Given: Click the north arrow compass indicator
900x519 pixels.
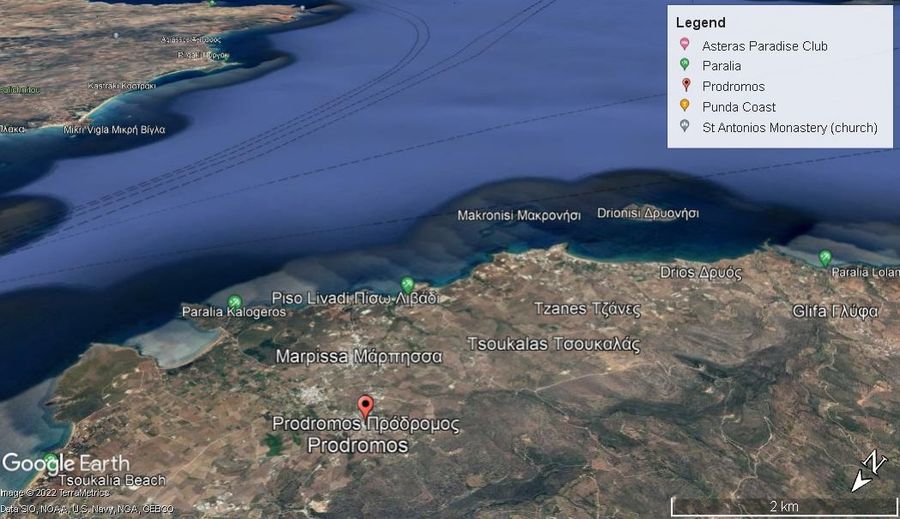Looking at the screenshot, I should [868, 471].
